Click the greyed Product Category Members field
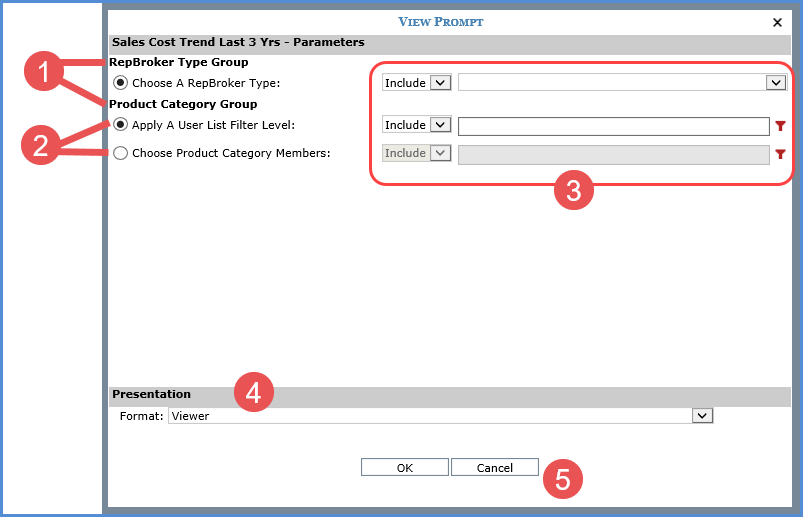803x517 pixels. click(x=613, y=154)
